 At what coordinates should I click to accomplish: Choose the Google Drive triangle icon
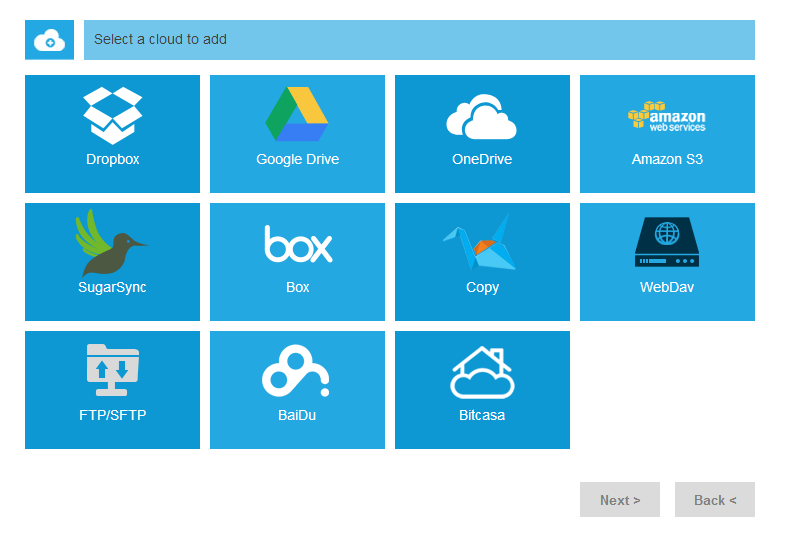click(x=297, y=114)
